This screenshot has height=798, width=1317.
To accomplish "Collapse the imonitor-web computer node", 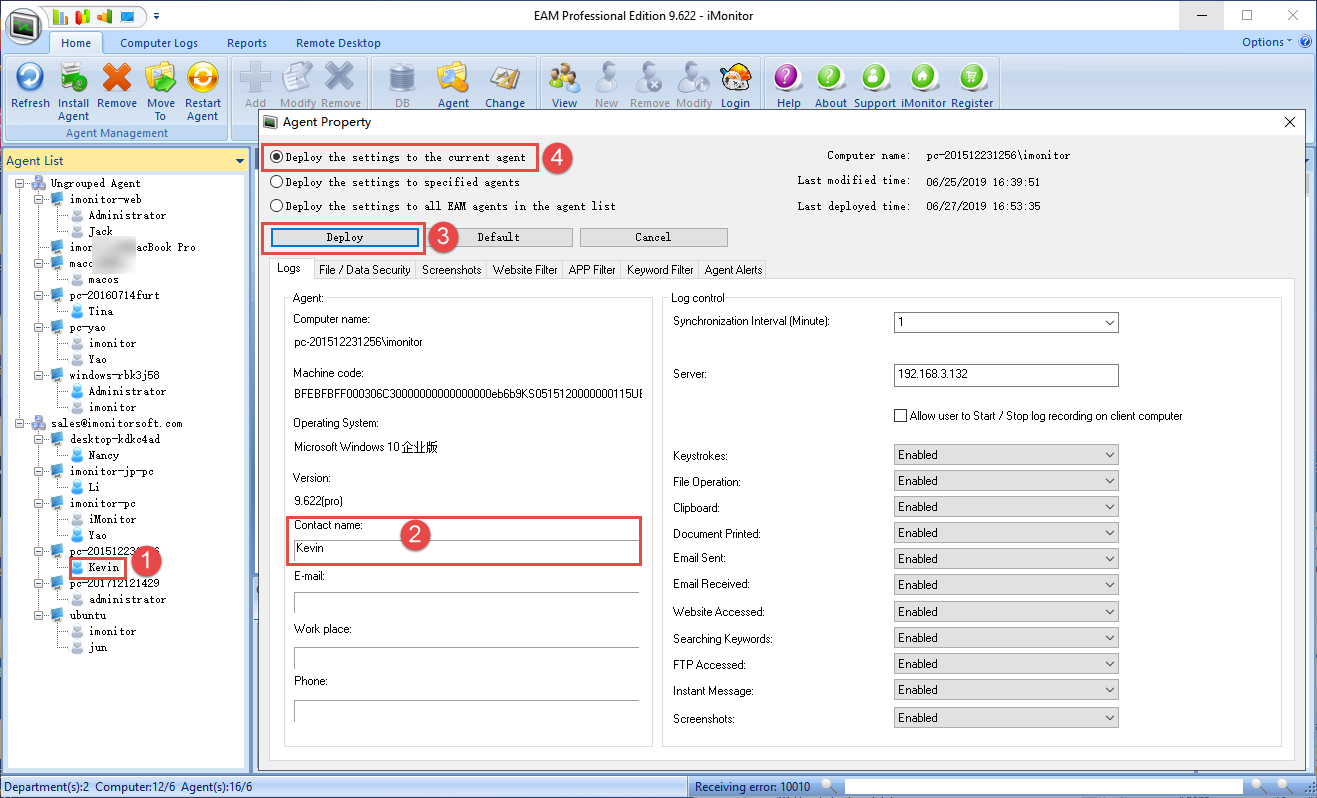I will (39, 199).
